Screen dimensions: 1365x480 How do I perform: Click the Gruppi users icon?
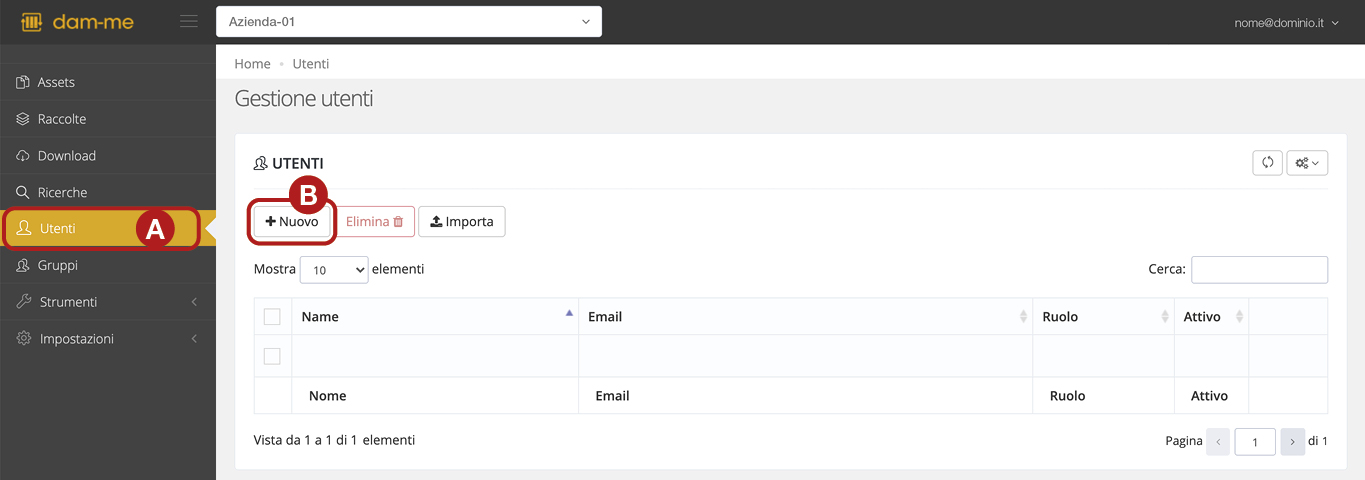click(23, 265)
